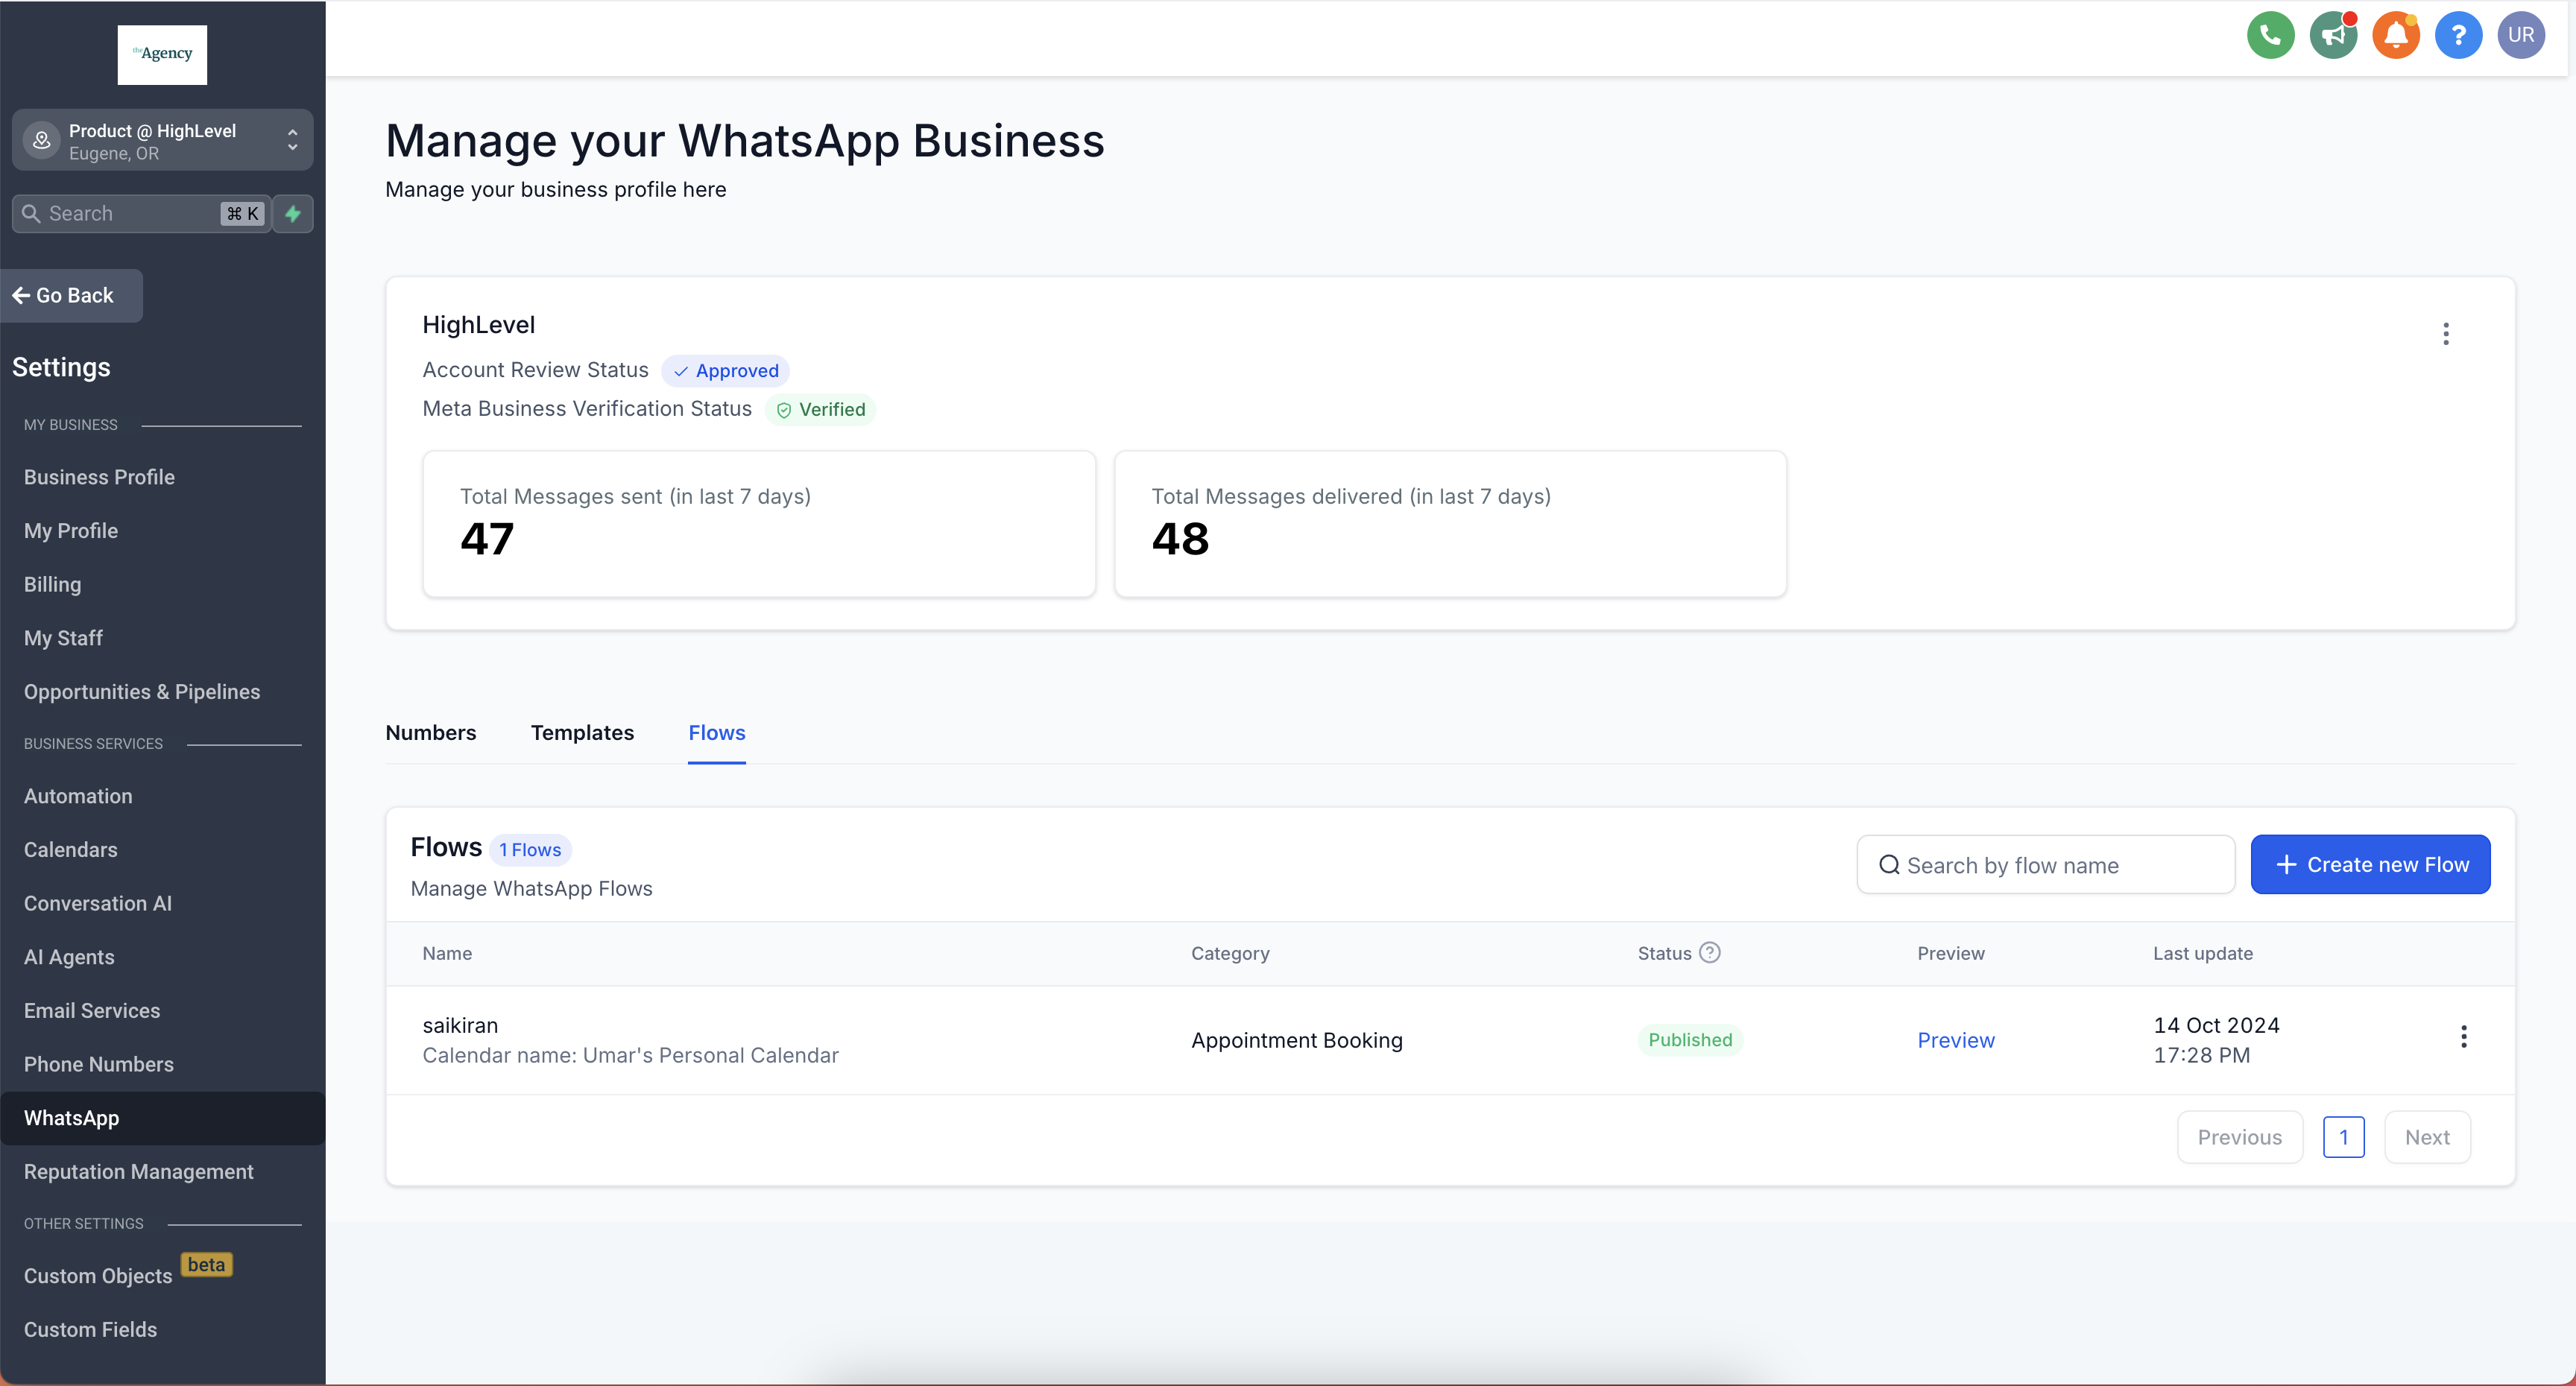Click the blue help question mark icon
2576x1386 pixels.
click(x=2458, y=36)
